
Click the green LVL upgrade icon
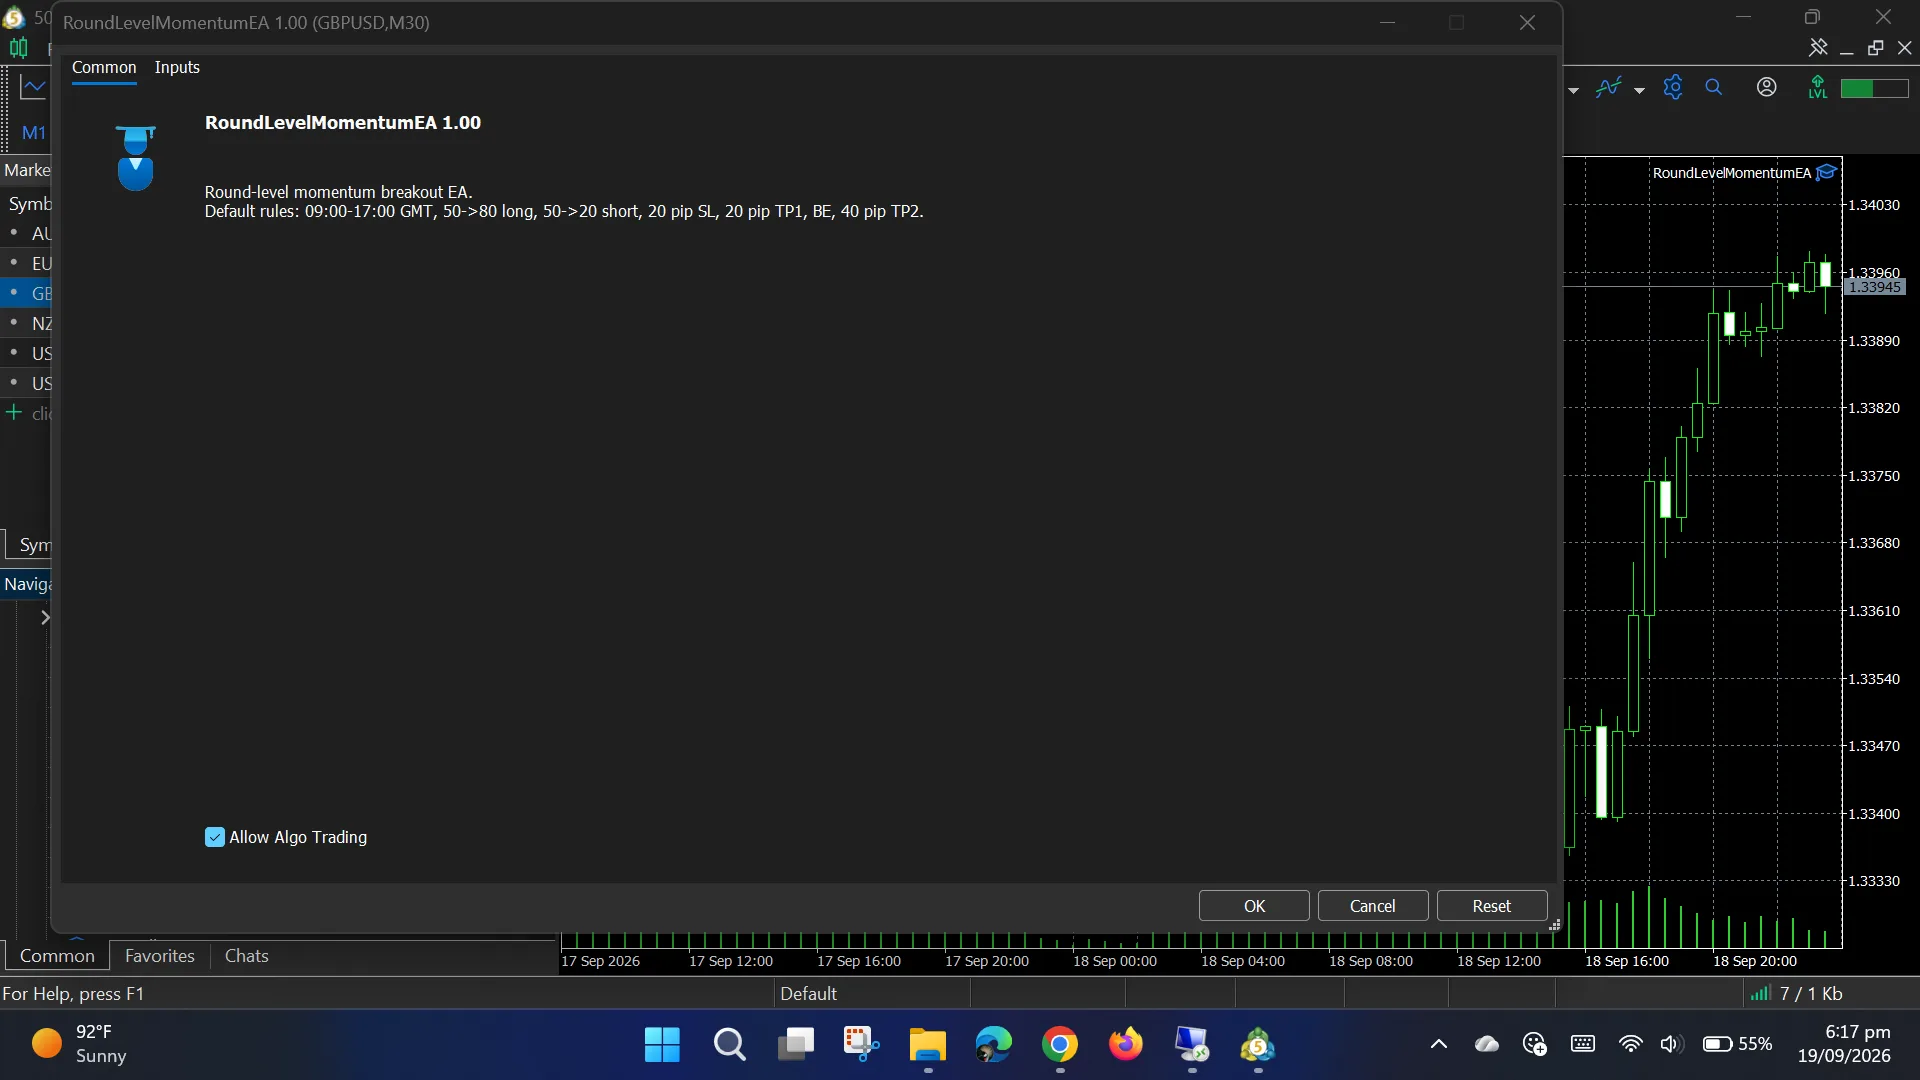click(1818, 88)
